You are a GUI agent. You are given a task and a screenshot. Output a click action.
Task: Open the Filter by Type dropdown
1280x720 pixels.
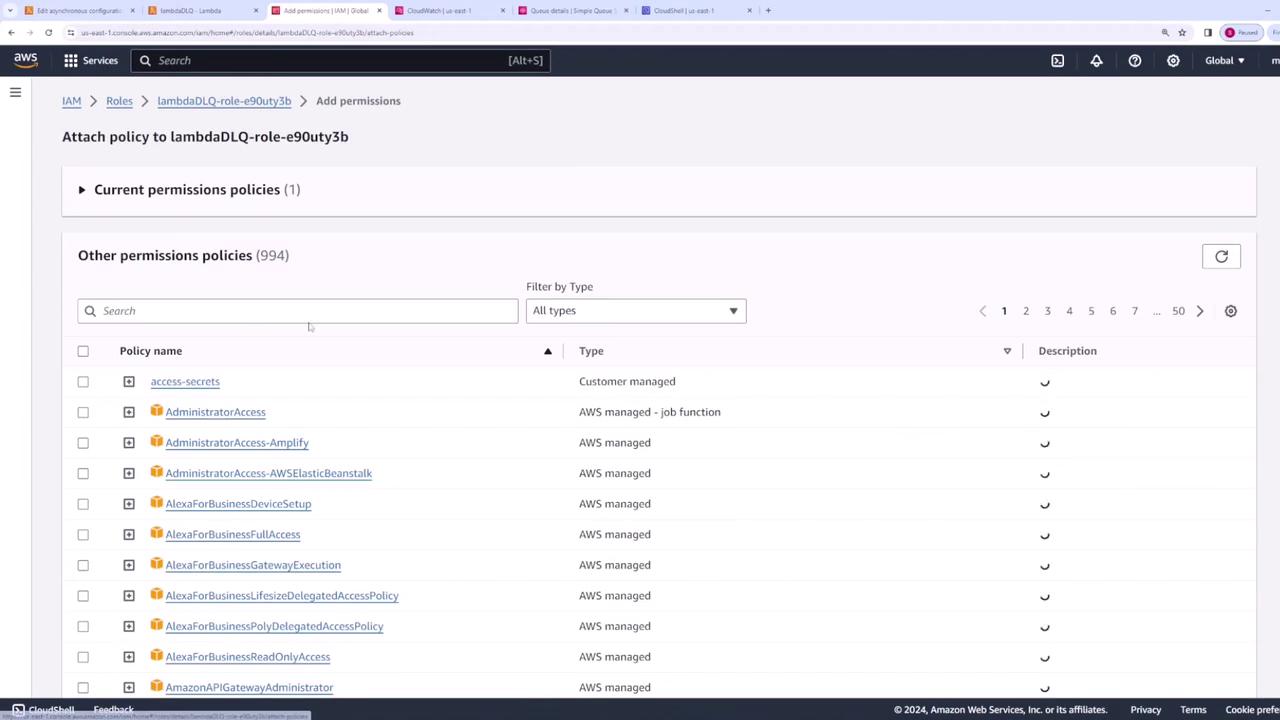click(x=636, y=311)
